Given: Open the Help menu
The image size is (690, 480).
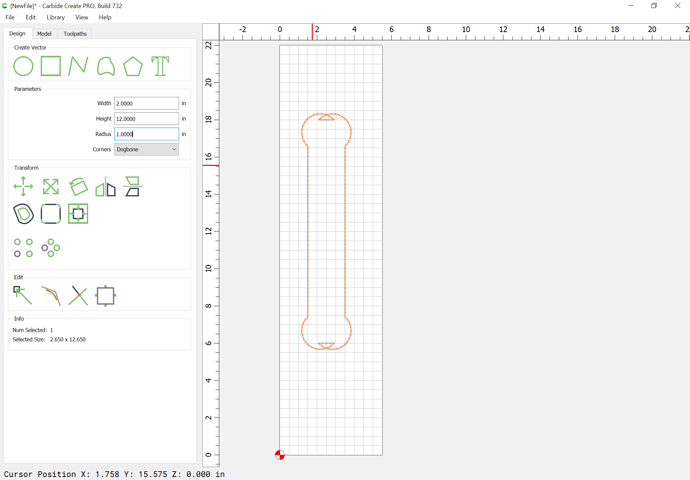Looking at the screenshot, I should [x=105, y=17].
